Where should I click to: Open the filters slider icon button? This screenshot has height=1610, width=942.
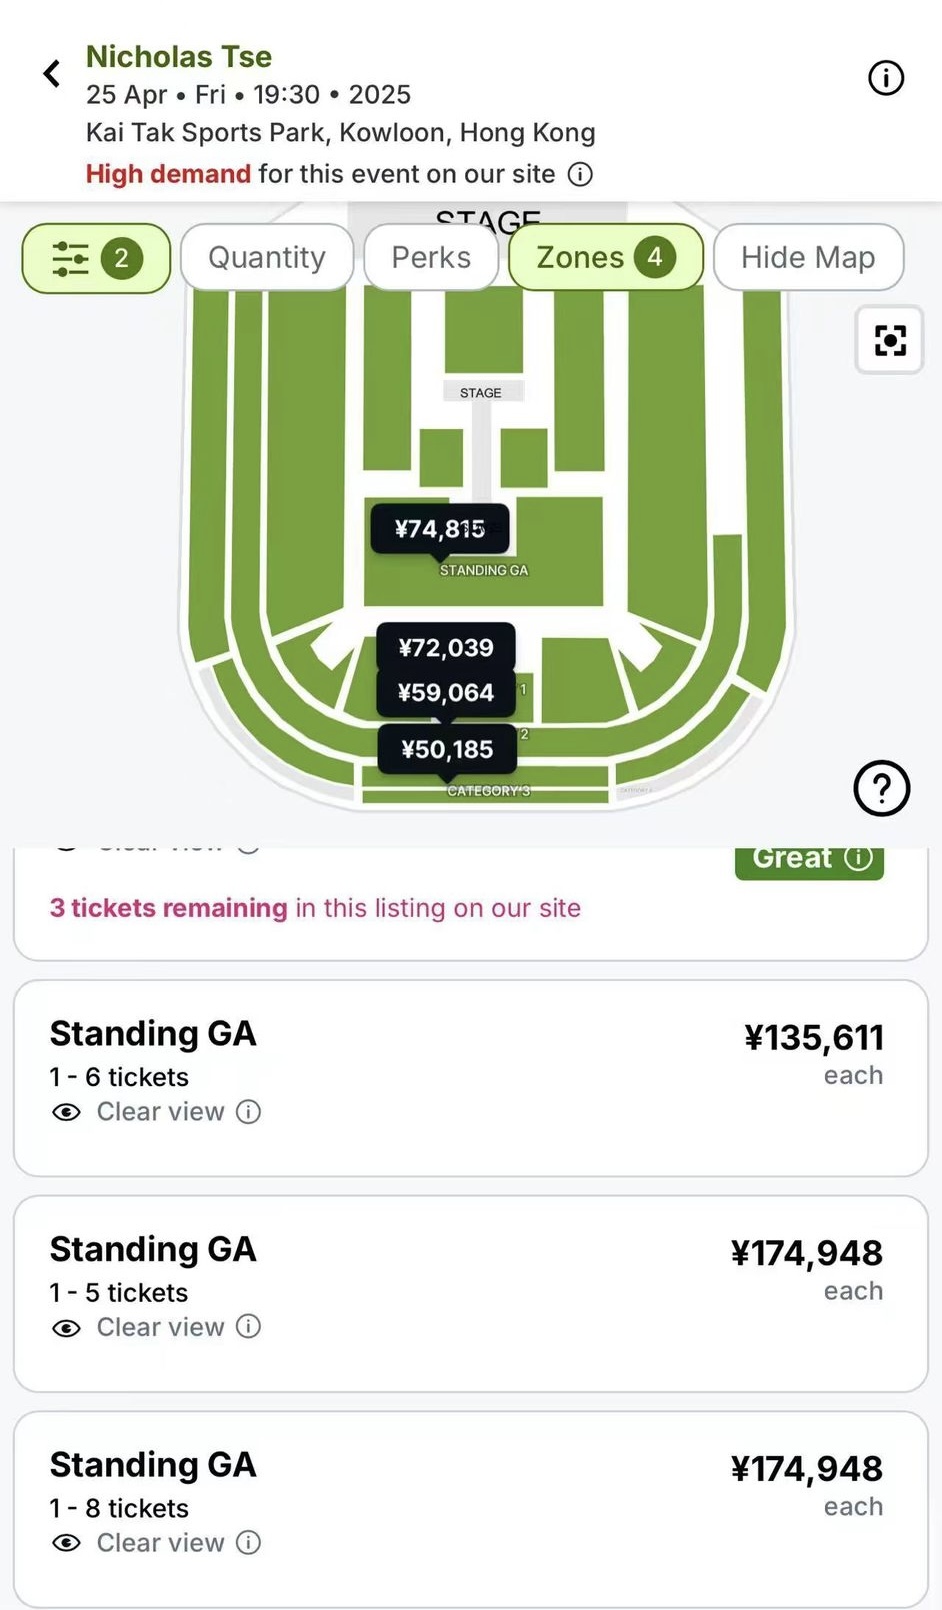[96, 259]
